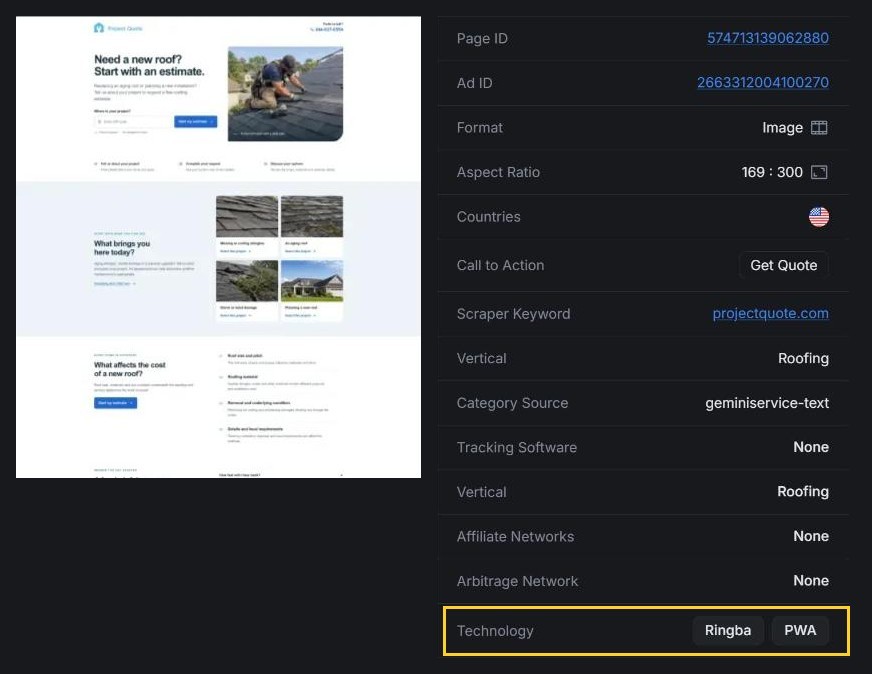Select the Ringba technology tag
The width and height of the screenshot is (872, 674).
pyautogui.click(x=728, y=631)
